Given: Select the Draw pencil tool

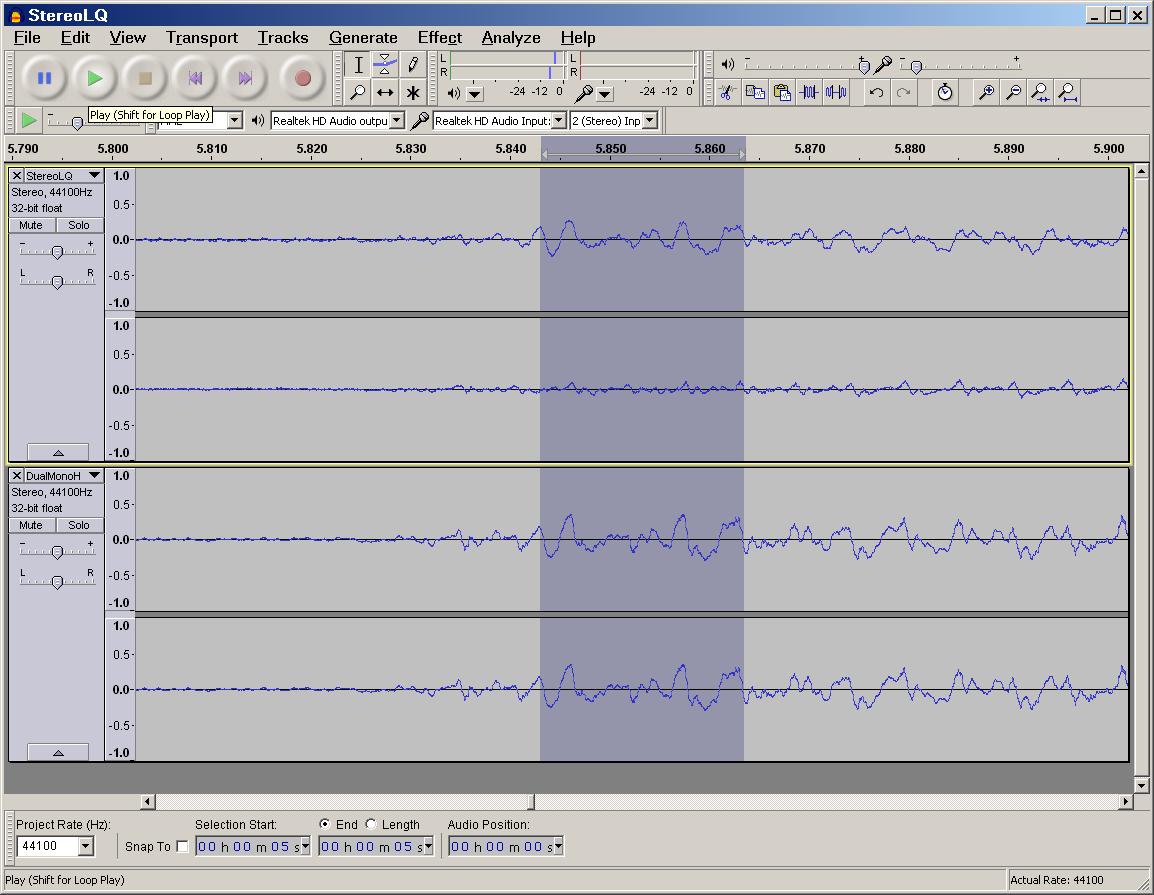Looking at the screenshot, I should pos(412,65).
